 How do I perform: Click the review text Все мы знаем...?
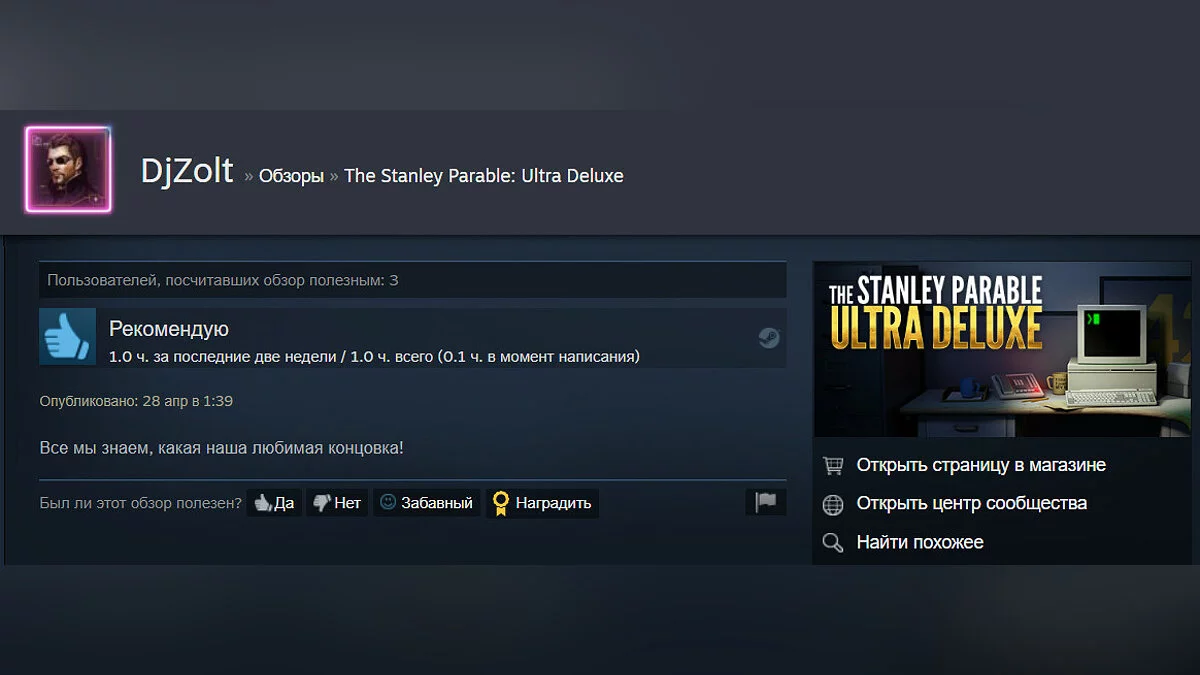[x=222, y=447]
